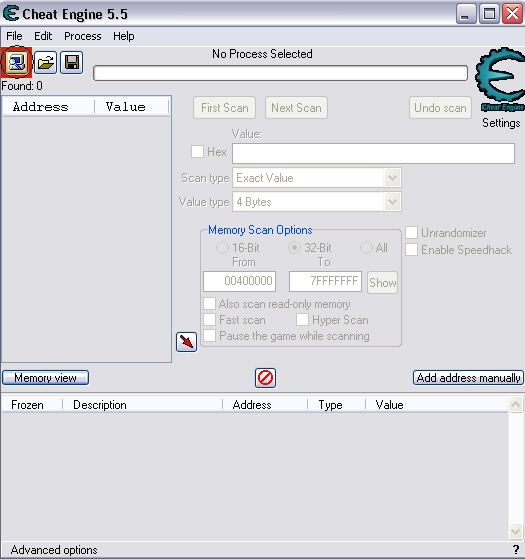Click the Next Scan button

pos(296,108)
